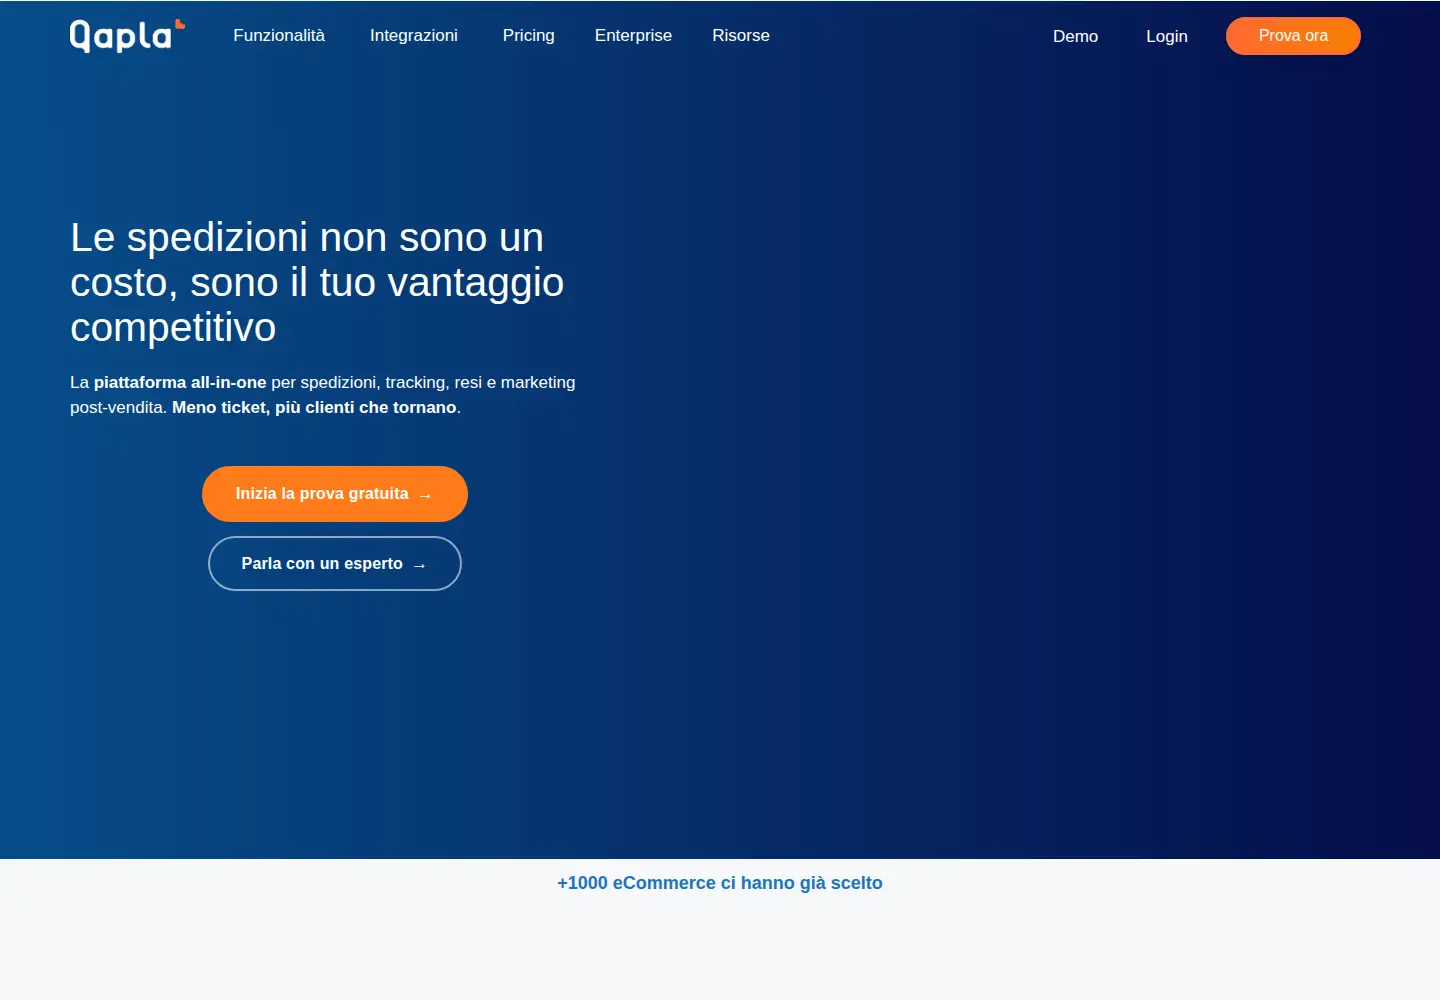Screen dimensions: 1440x1000
Task: Click the Login link
Action: (x=1166, y=36)
